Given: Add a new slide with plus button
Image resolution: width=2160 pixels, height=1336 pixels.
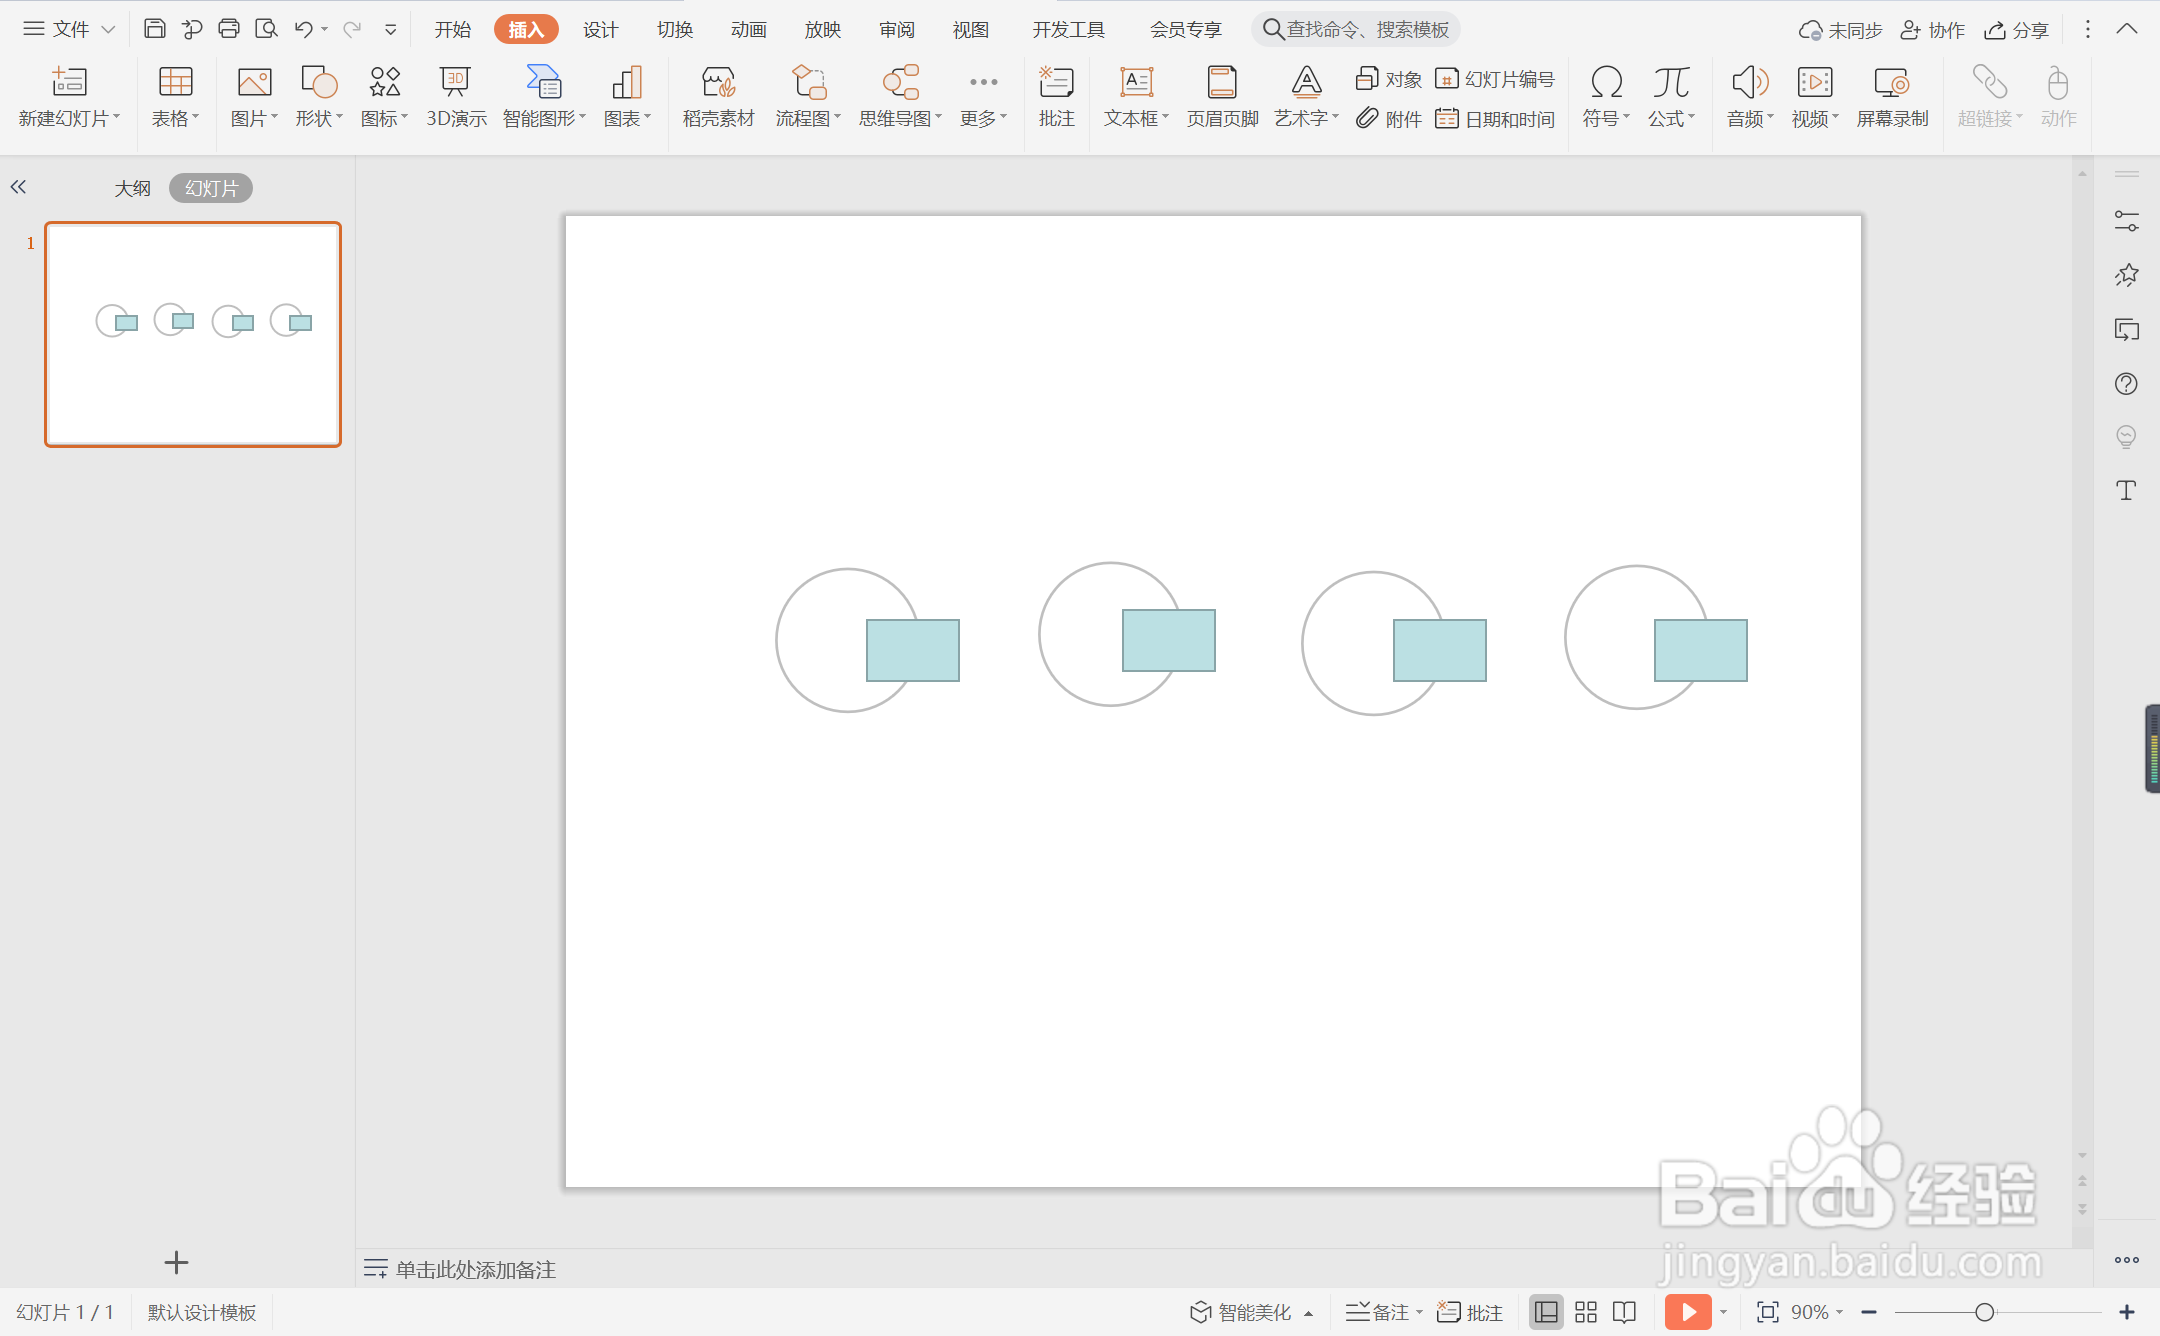Looking at the screenshot, I should [176, 1262].
